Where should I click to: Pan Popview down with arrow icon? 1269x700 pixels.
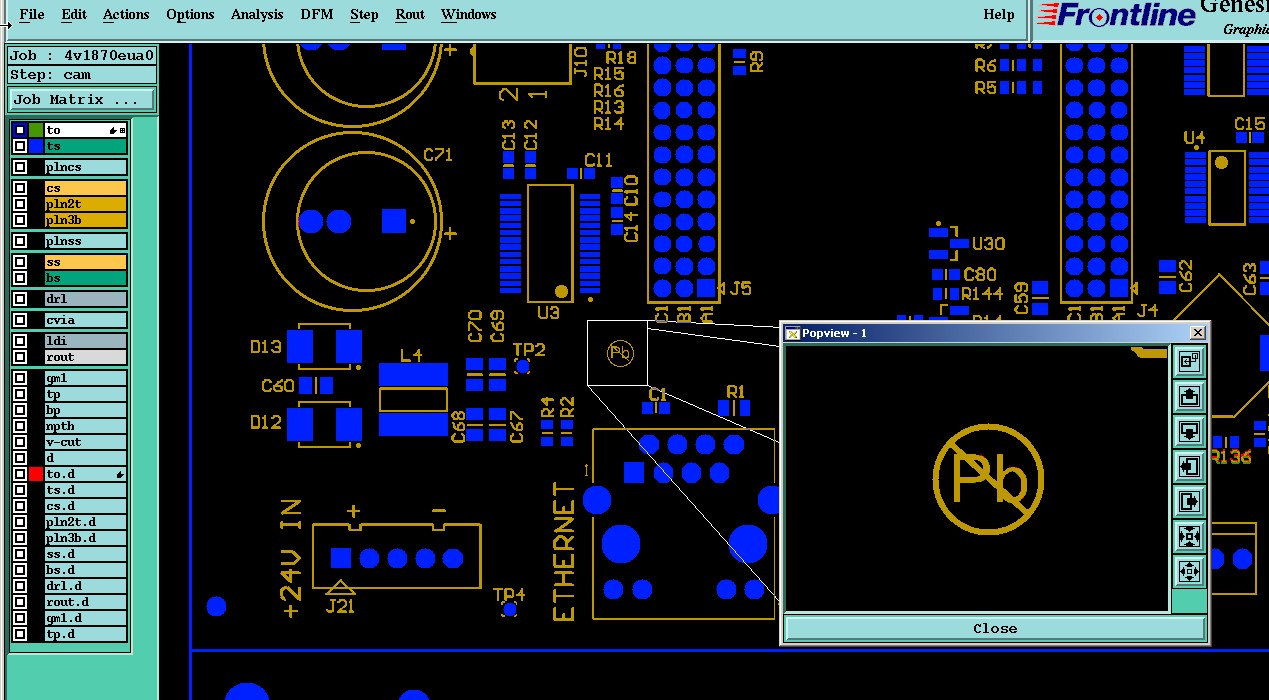coord(1189,432)
